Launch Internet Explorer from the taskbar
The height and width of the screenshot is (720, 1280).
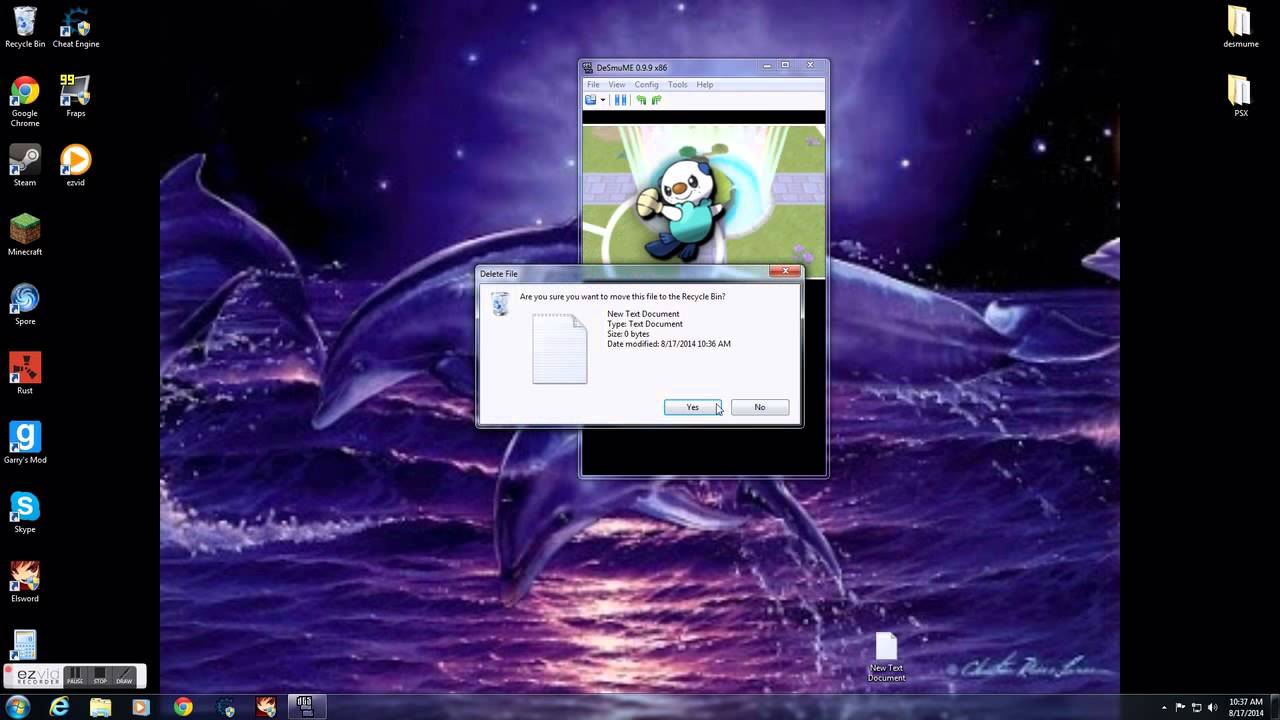coord(60,707)
